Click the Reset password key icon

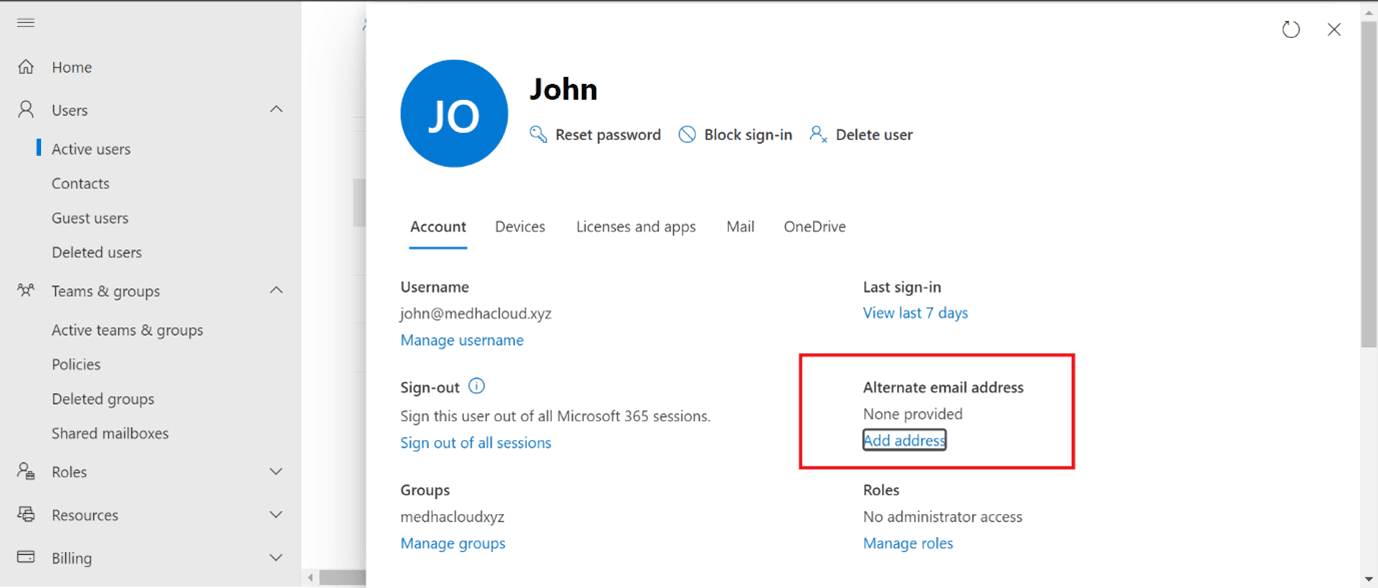pyautogui.click(x=538, y=133)
